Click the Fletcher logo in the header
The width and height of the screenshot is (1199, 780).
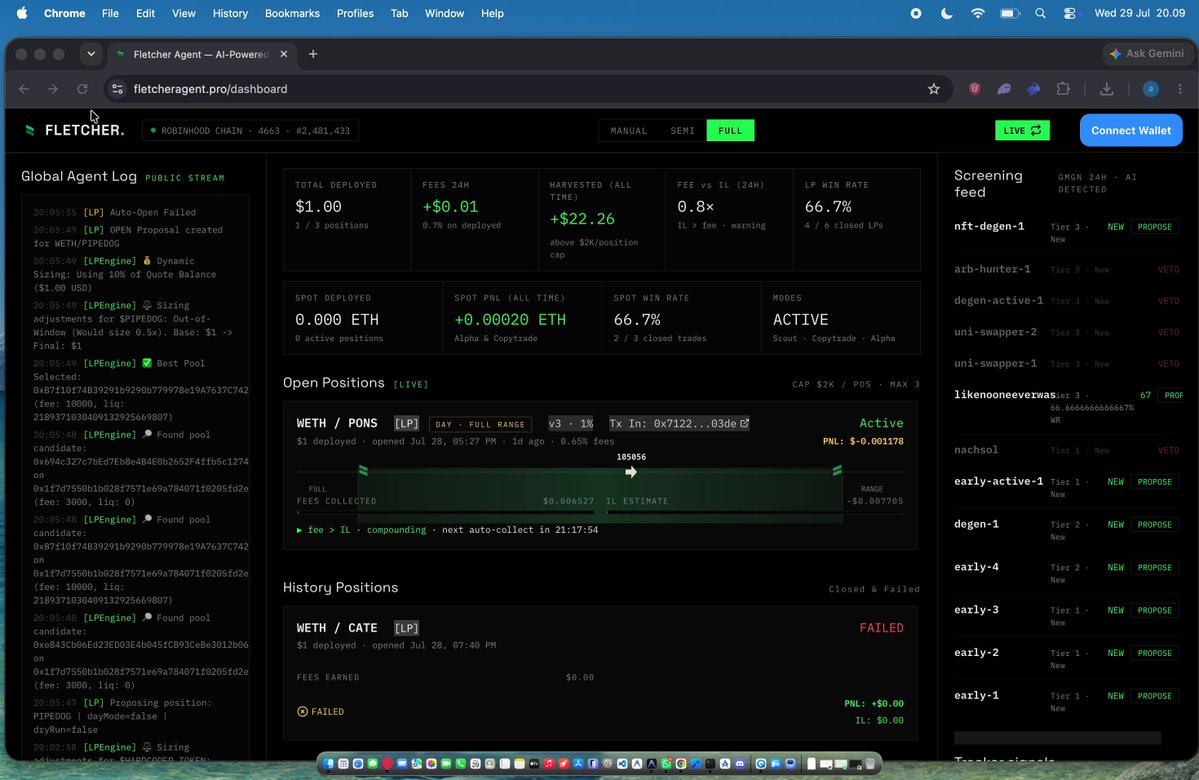[74, 130]
